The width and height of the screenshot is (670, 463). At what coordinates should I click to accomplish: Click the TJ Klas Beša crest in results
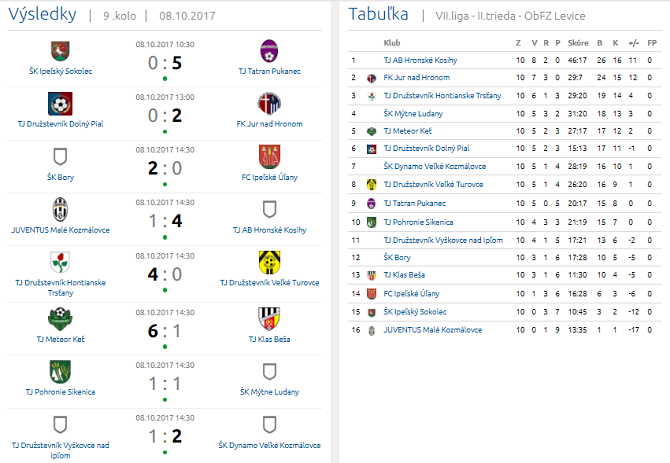pos(268,316)
